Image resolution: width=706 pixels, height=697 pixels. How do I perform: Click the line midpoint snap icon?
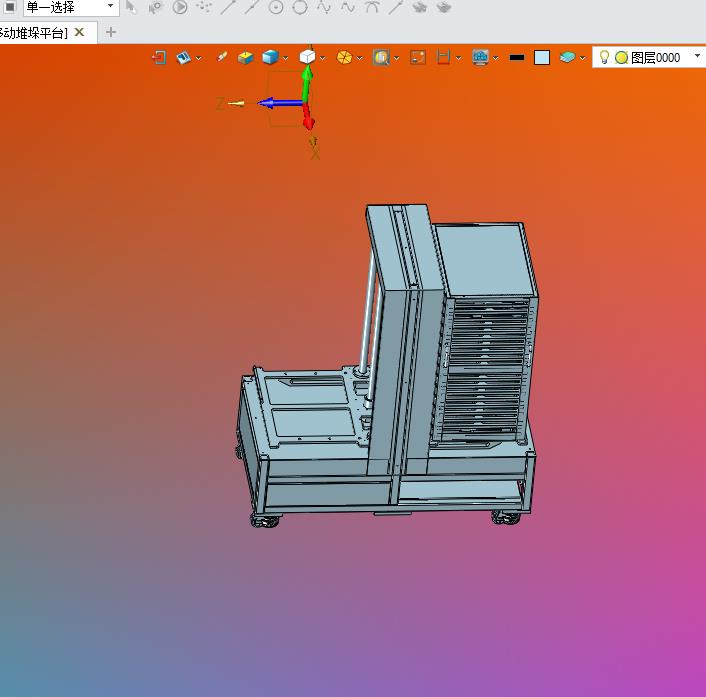(x=252, y=7)
